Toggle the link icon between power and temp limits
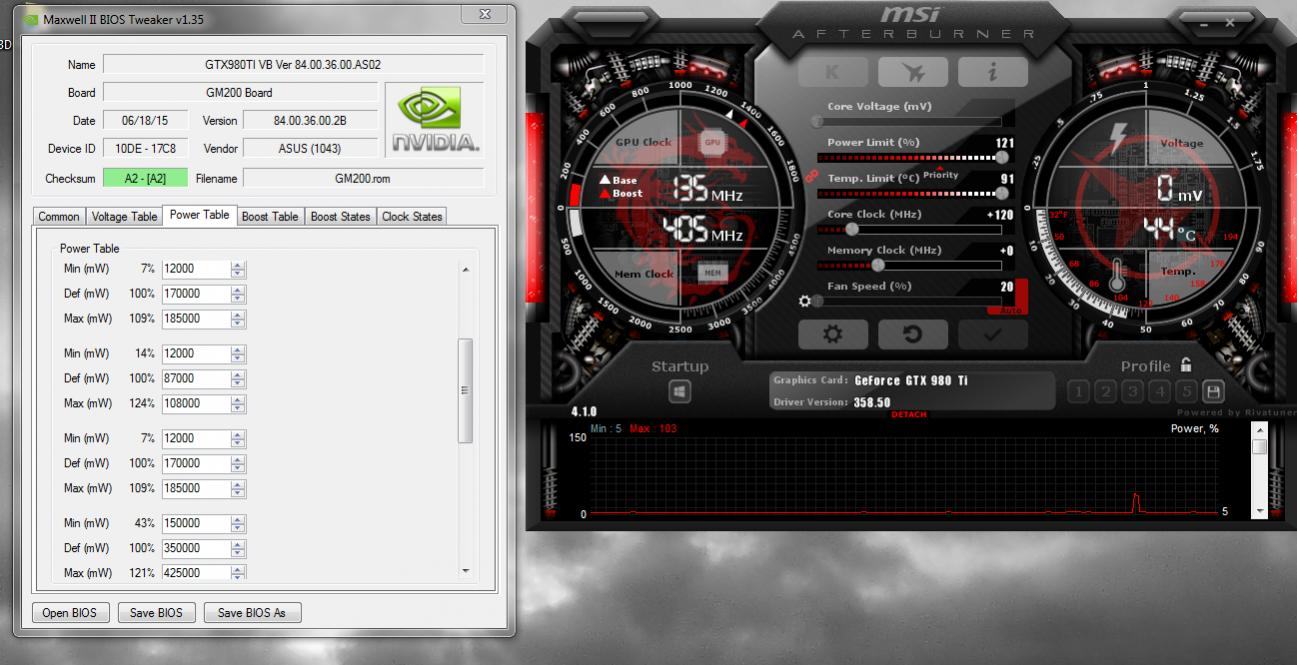The height and width of the screenshot is (665, 1297). (812, 176)
